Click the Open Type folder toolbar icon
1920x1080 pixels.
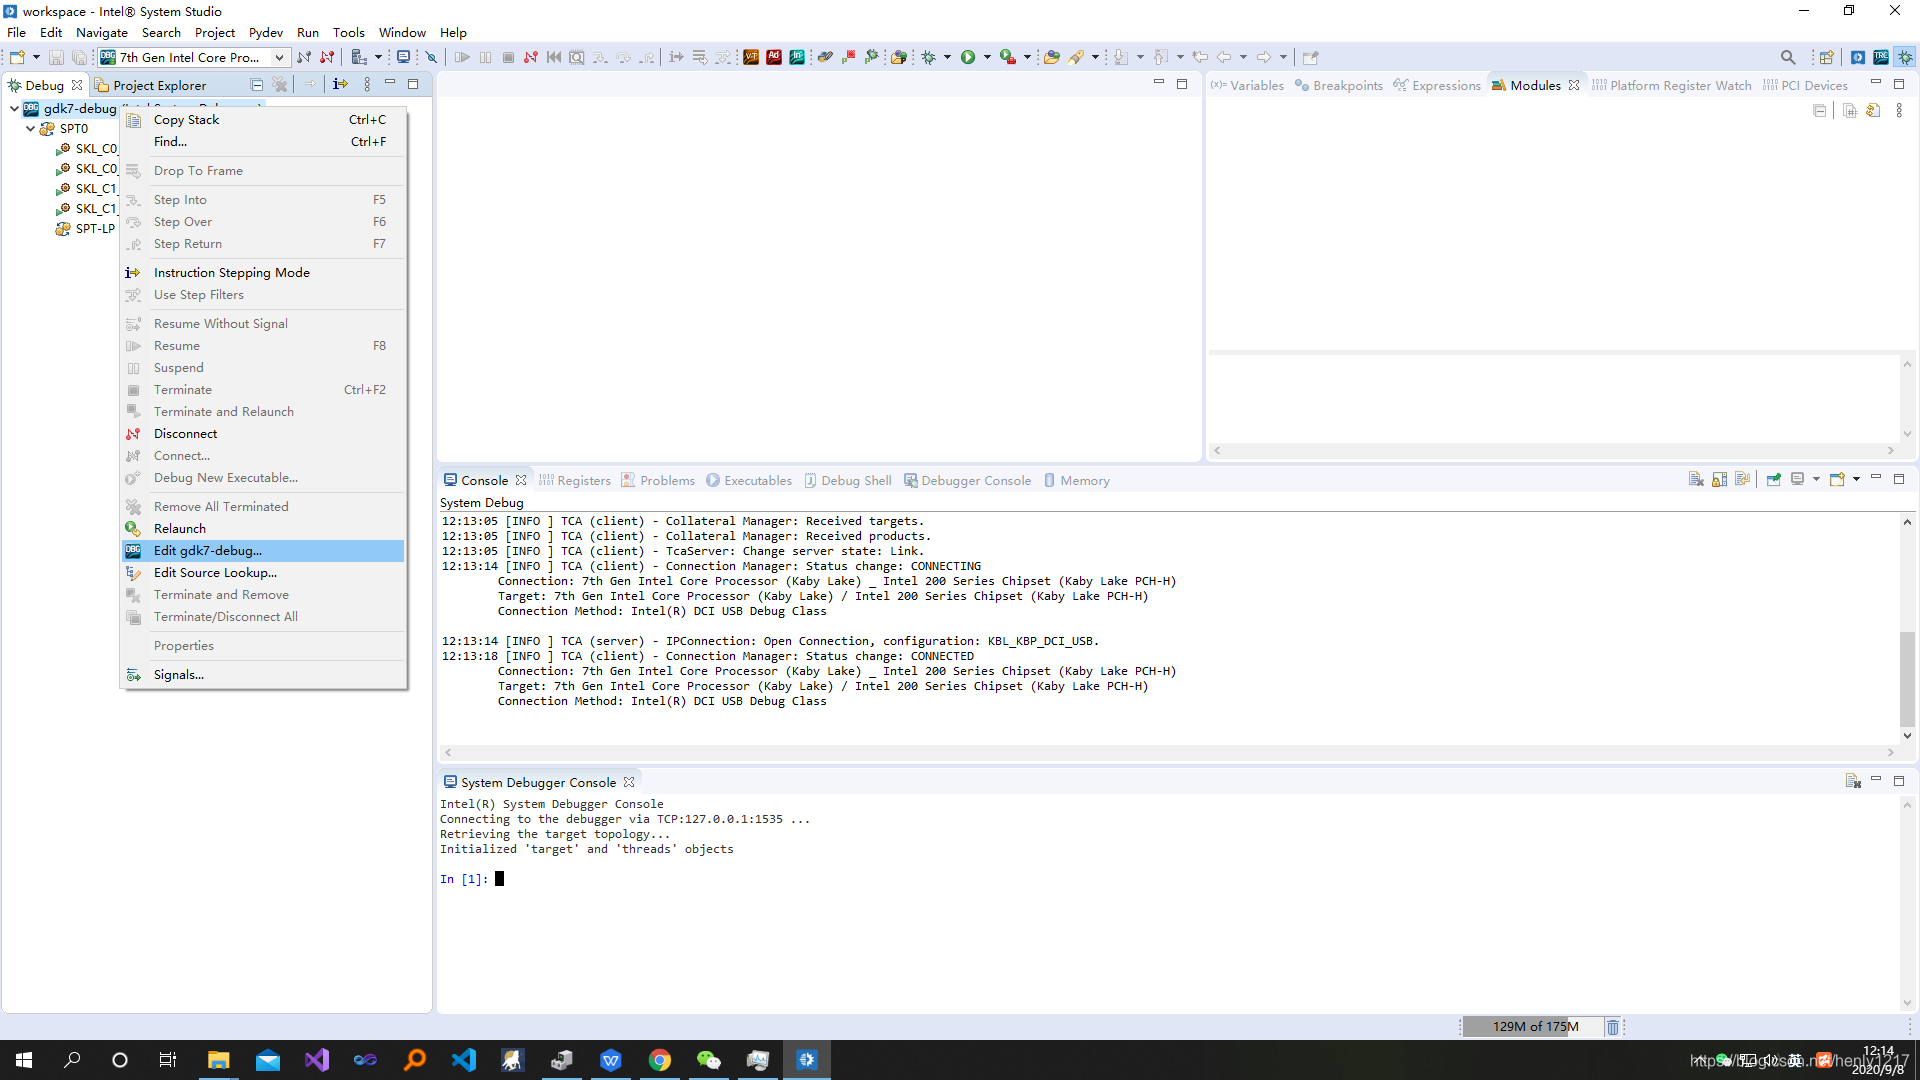(x=1051, y=57)
